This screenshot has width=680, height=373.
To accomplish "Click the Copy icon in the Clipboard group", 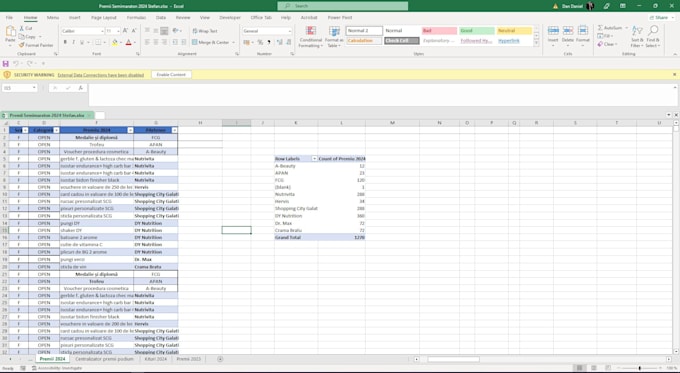I will 22,37.
